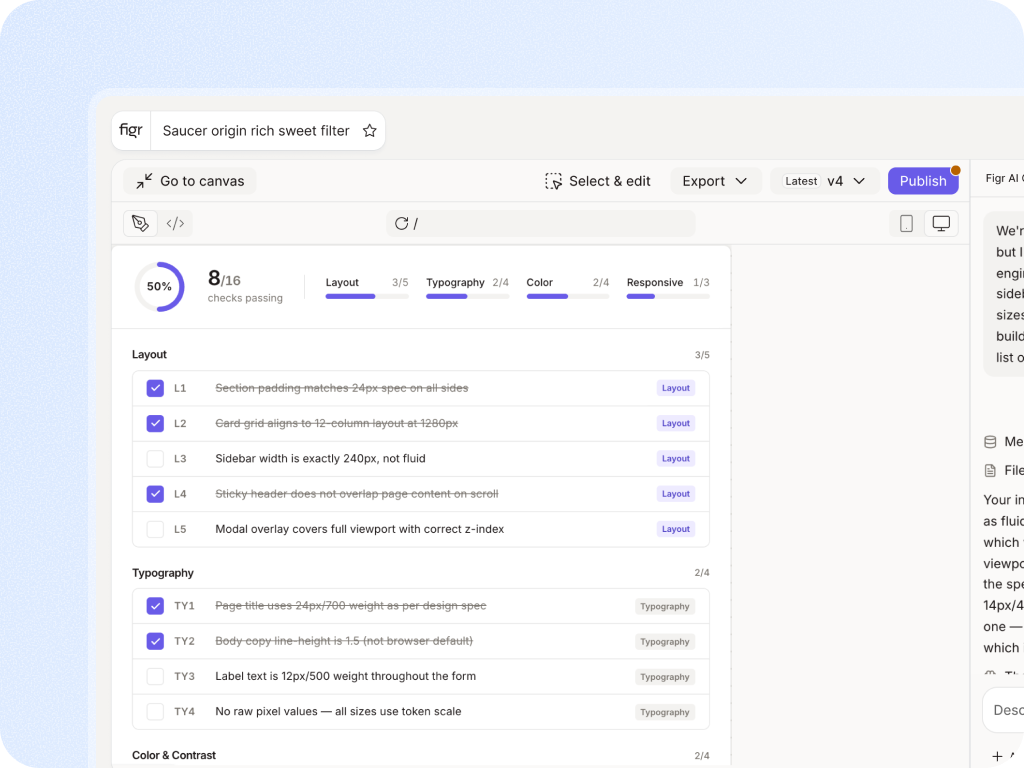Viewport: 1024px width, 768px height.
Task: Click text "Modal overlay covers full viewport with correct z-index"
Action: pos(360,529)
